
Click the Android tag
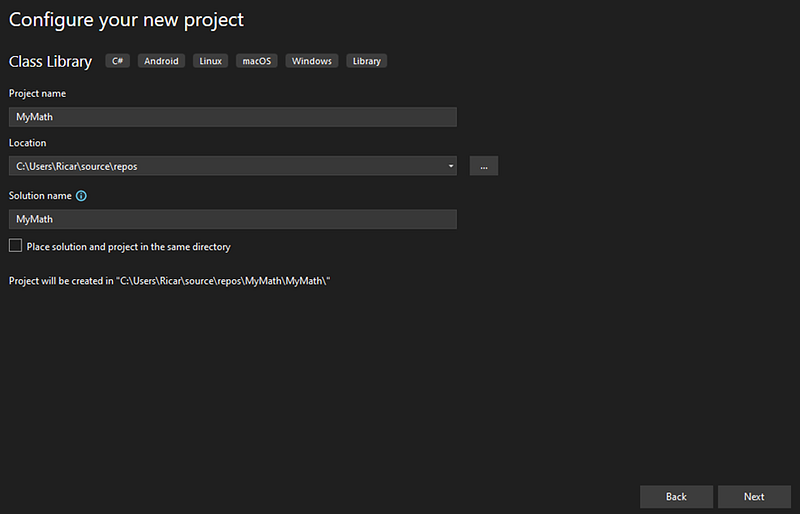point(161,61)
